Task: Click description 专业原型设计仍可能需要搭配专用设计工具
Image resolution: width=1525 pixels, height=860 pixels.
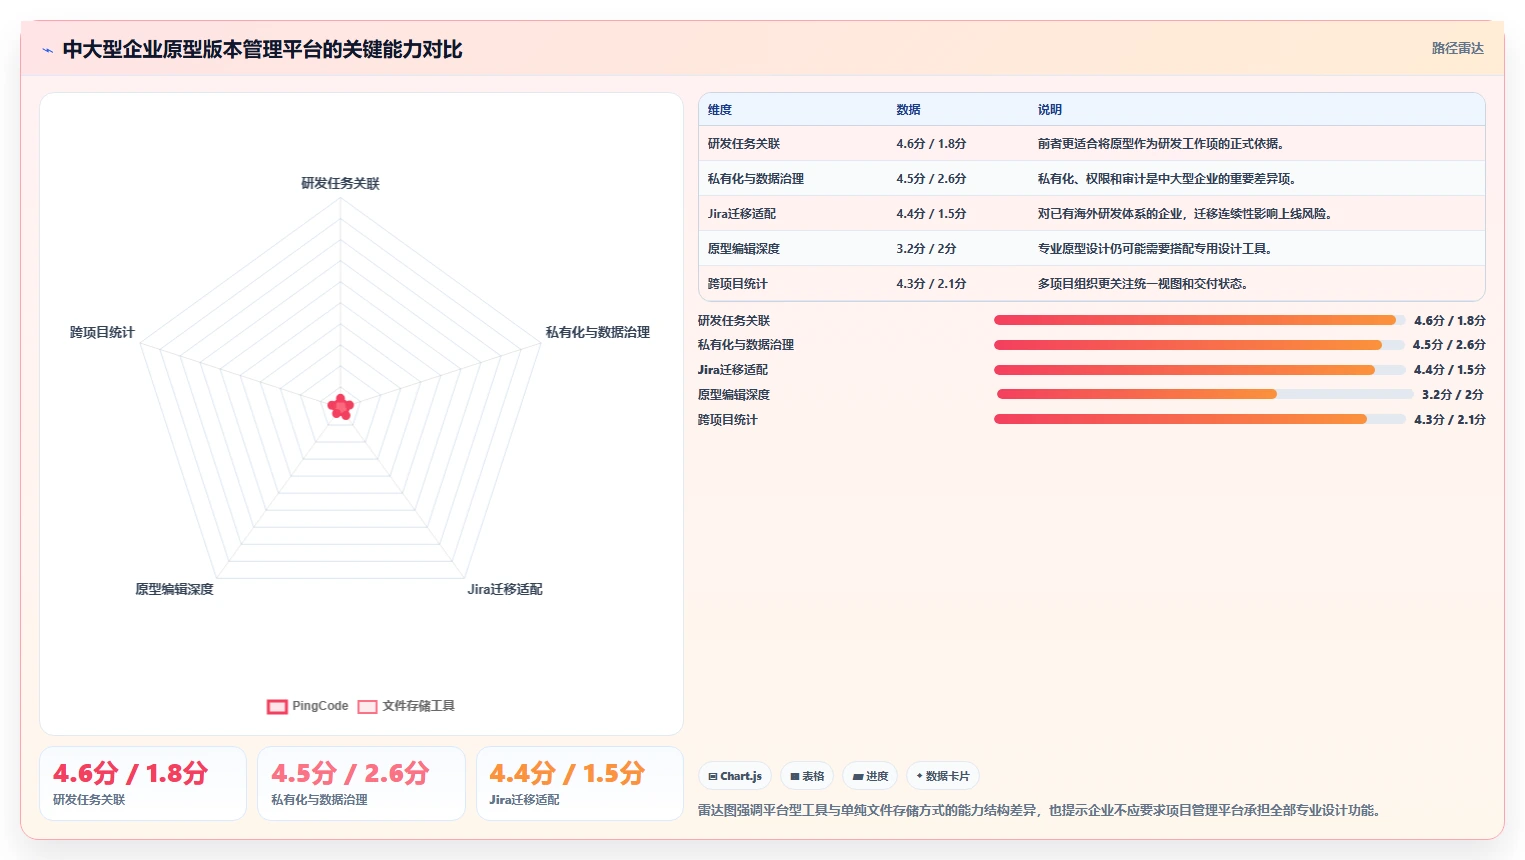Action: click(1155, 249)
